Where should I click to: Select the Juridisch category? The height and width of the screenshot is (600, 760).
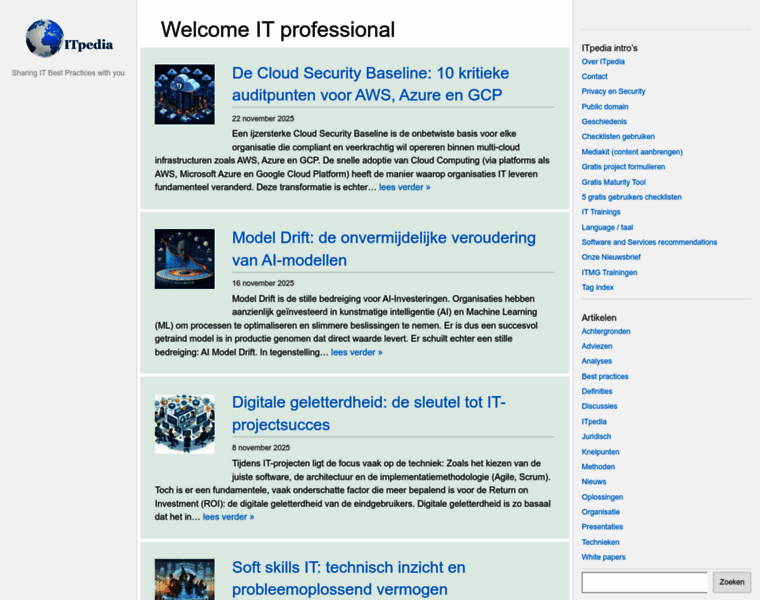(x=596, y=437)
